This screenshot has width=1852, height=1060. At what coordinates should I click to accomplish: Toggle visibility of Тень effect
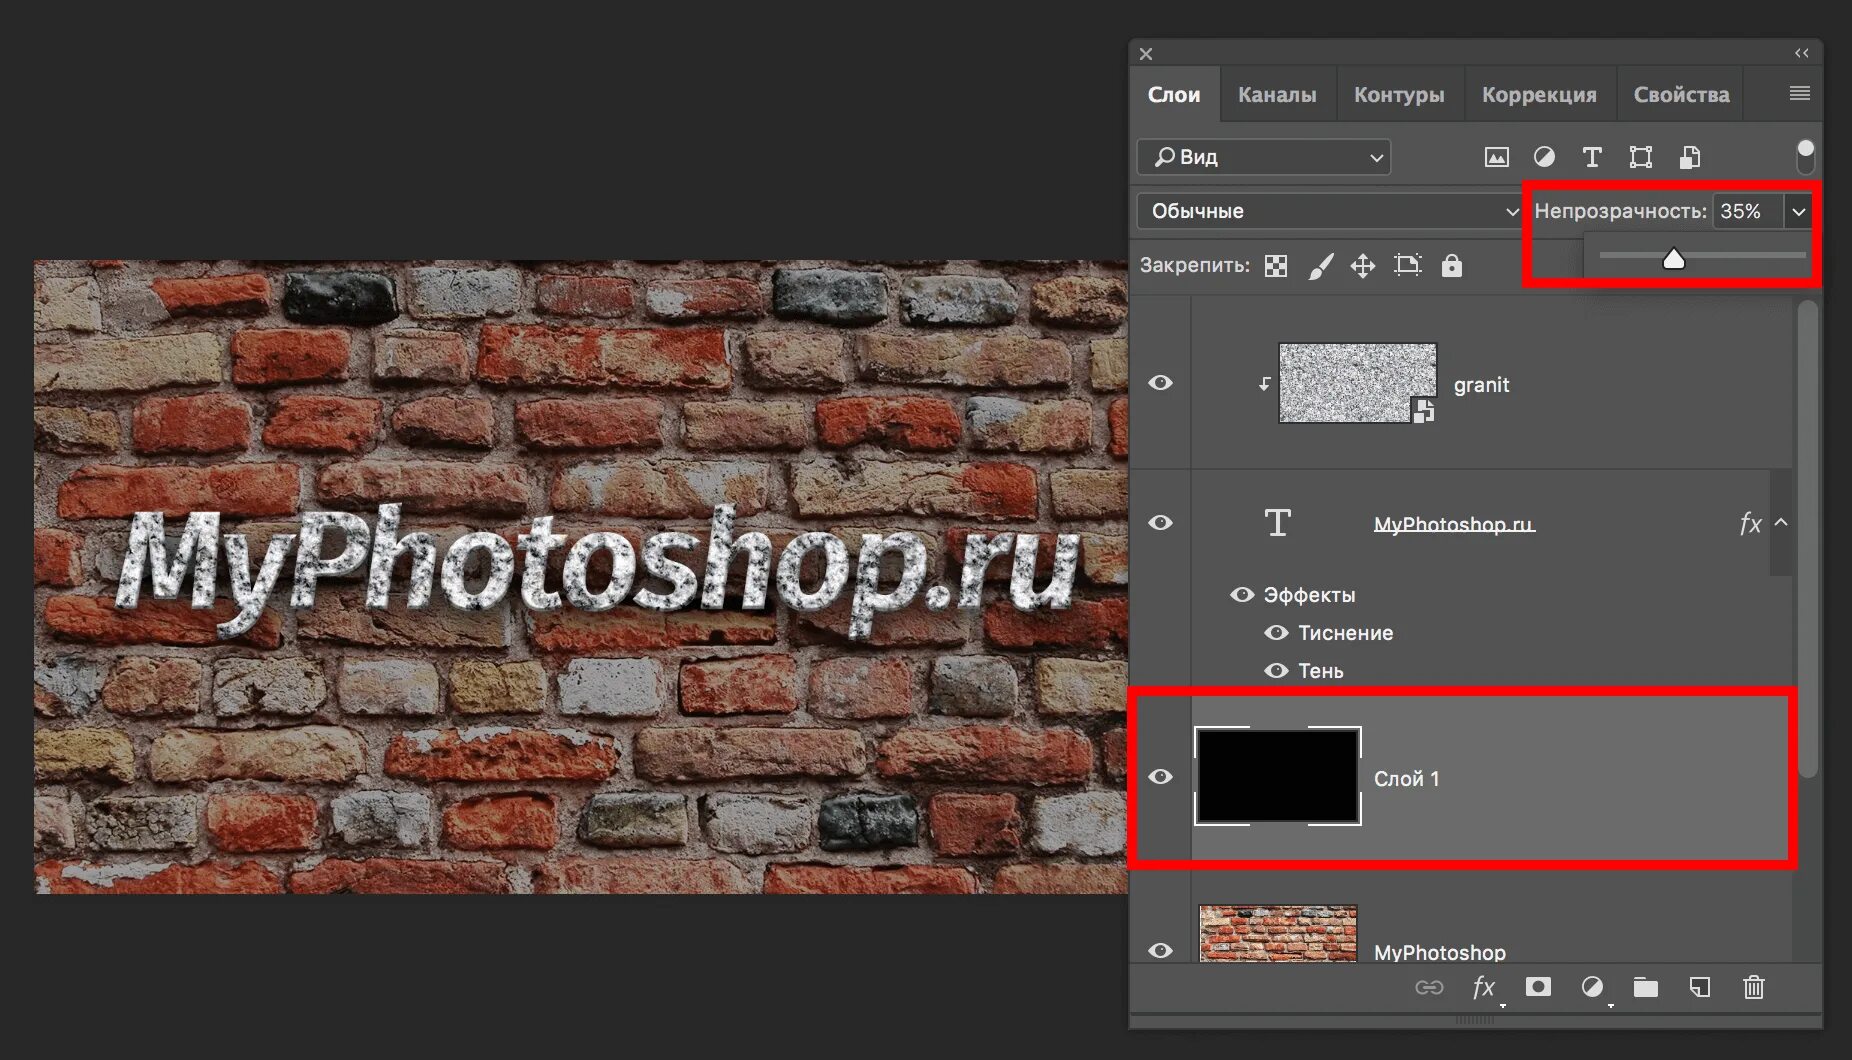tap(1276, 671)
